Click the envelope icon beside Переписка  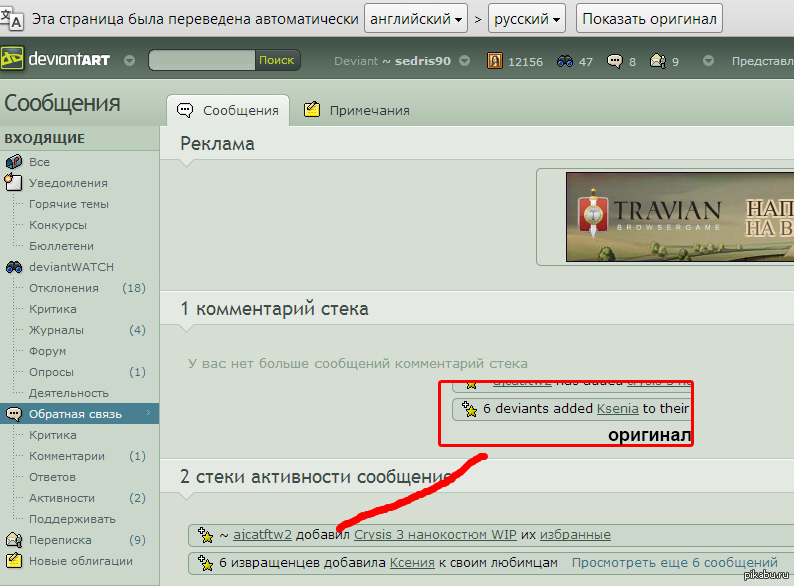(x=14, y=540)
